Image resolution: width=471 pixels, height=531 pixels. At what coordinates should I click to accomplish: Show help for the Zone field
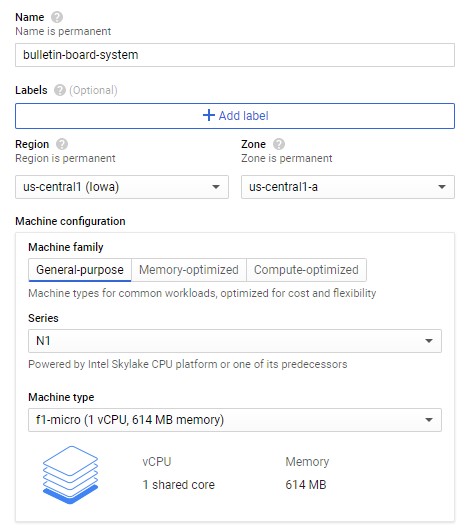[x=279, y=144]
